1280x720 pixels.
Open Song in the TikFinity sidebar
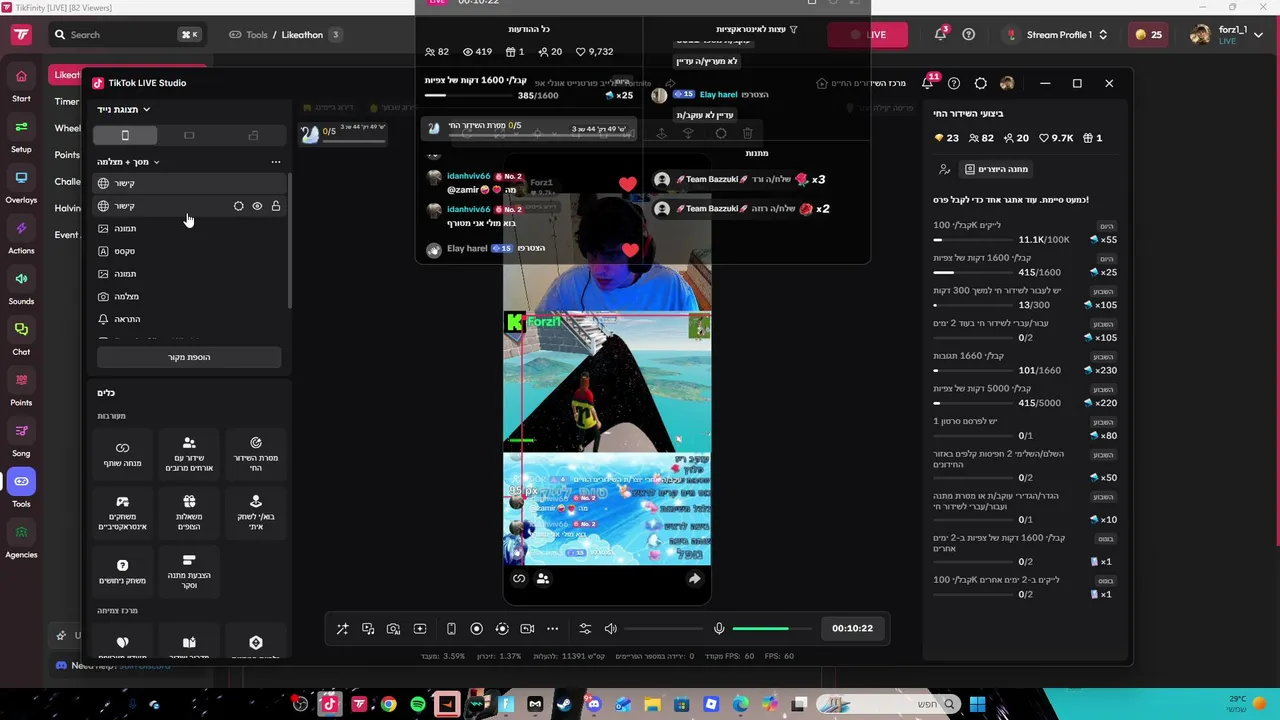coord(21,439)
